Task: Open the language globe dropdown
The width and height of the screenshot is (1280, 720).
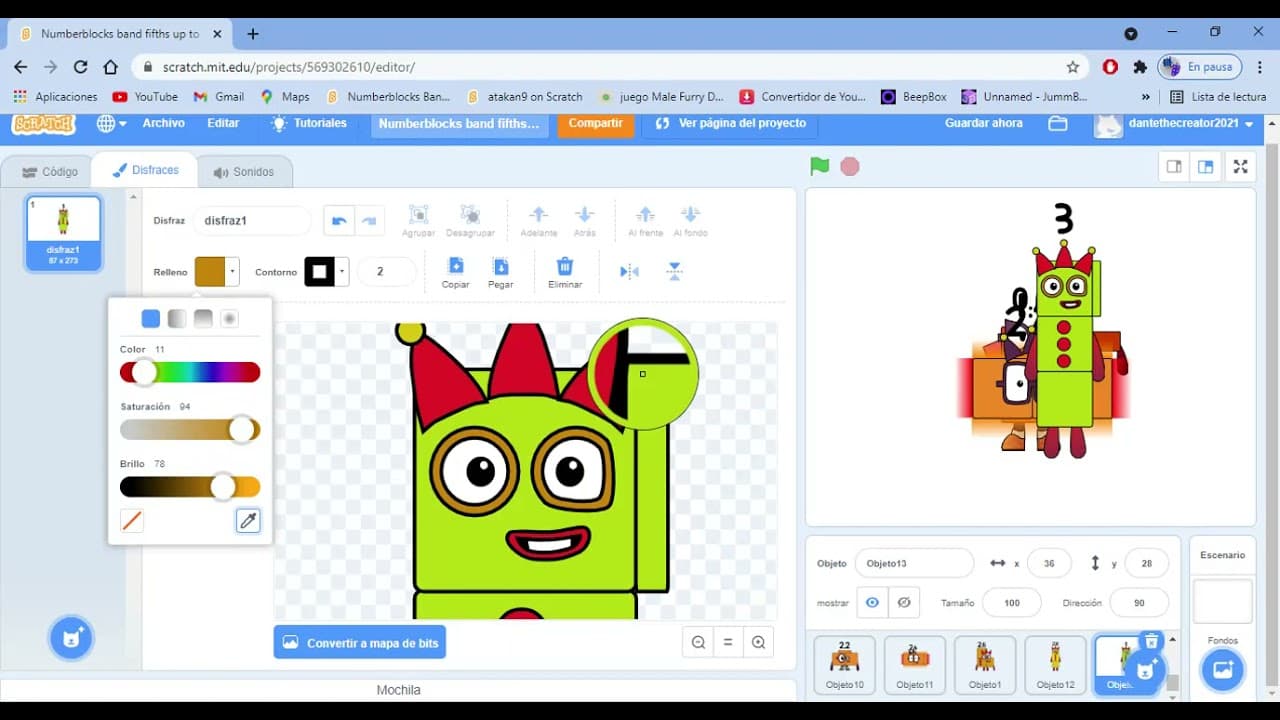Action: click(111, 123)
